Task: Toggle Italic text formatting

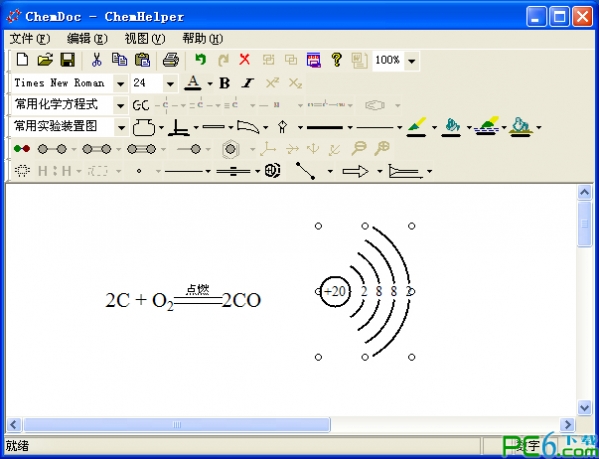Action: coord(248,83)
